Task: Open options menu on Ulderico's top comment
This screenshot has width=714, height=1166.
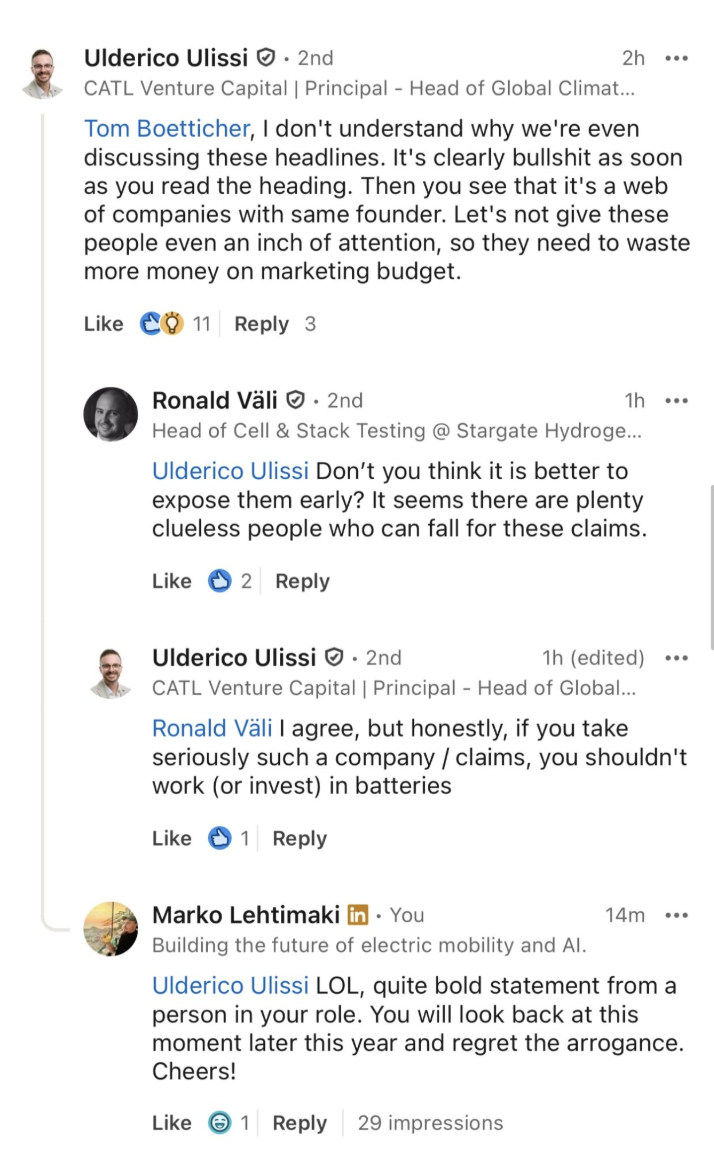Action: [x=676, y=58]
